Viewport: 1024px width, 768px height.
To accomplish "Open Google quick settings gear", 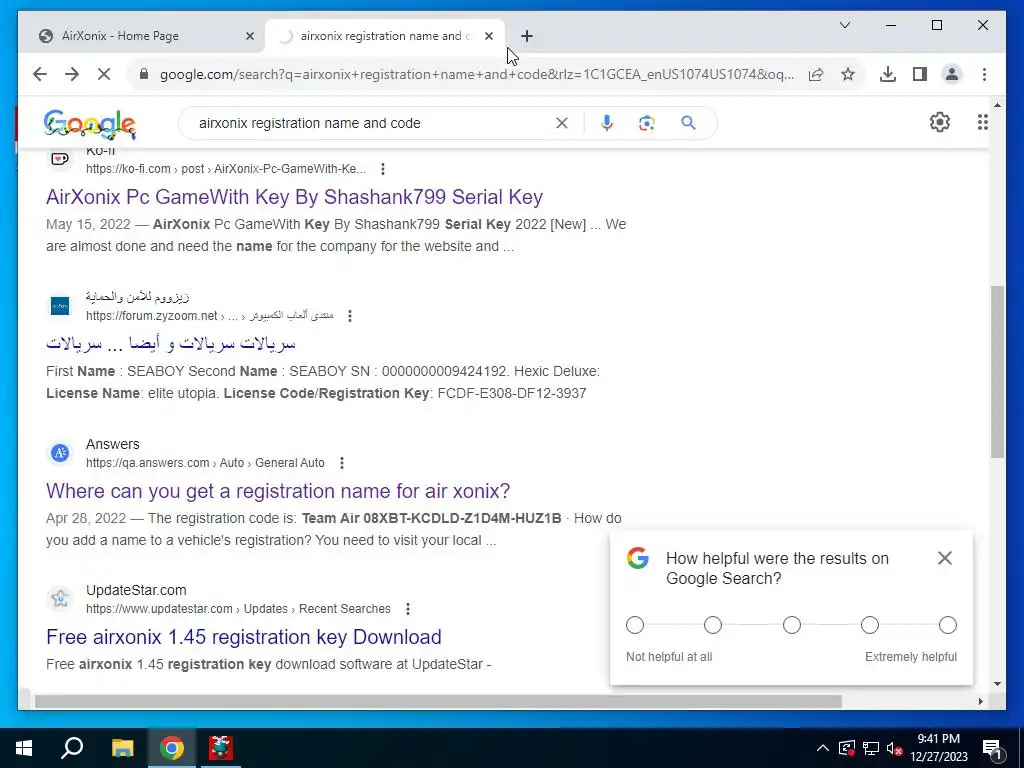I will (940, 122).
